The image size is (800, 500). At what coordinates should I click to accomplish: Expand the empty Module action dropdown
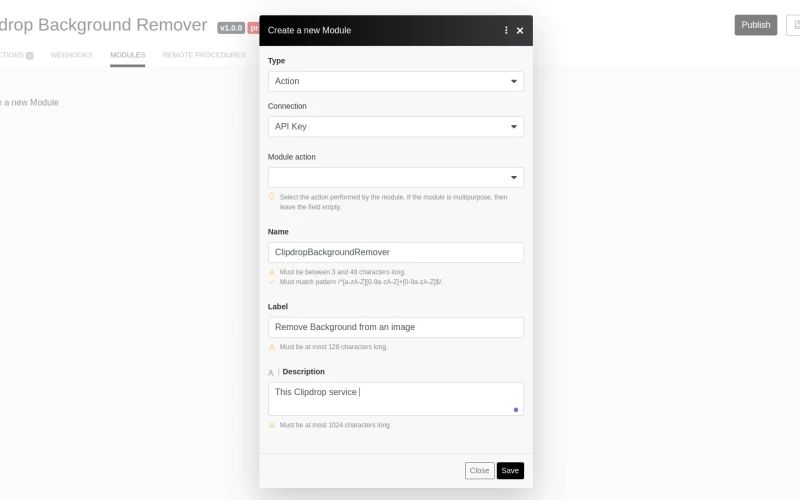tap(395, 178)
